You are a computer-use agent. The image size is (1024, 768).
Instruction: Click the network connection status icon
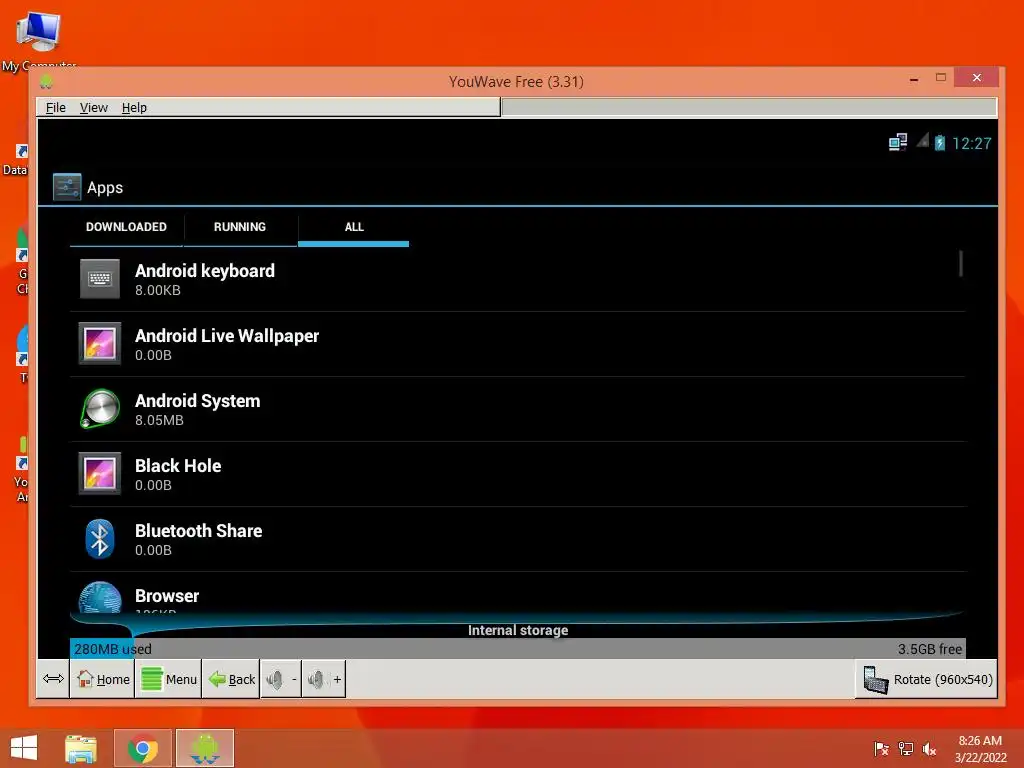coord(898,142)
